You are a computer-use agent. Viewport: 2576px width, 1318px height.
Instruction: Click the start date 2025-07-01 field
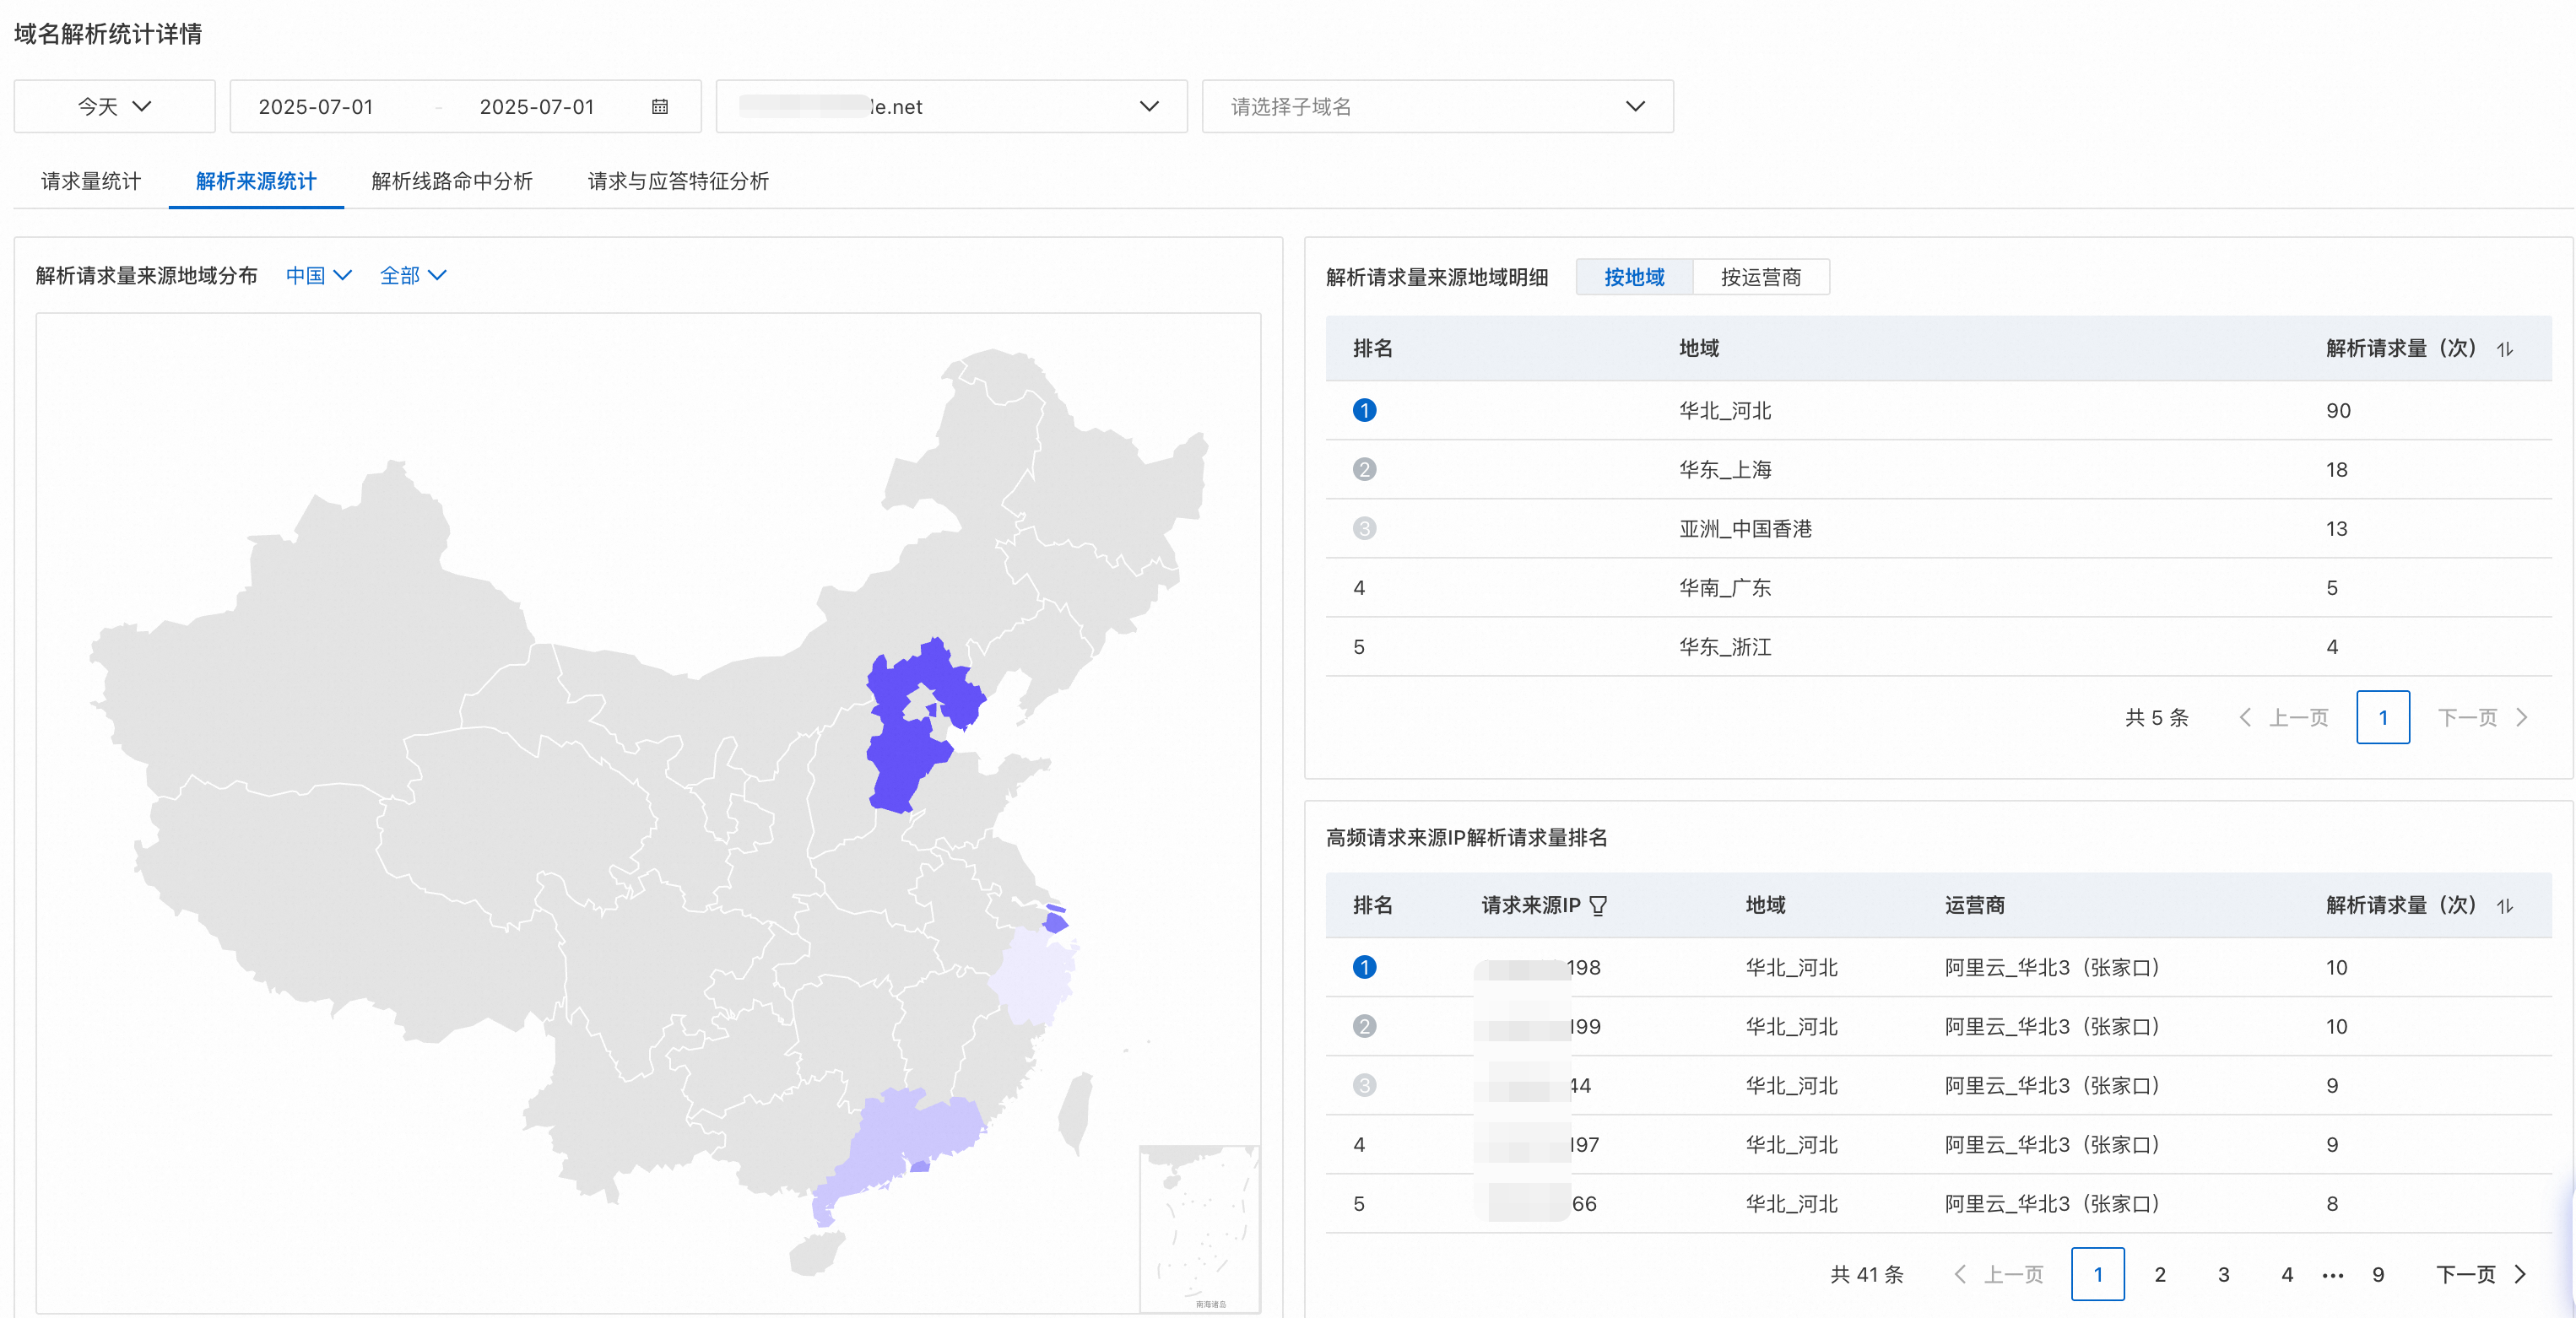click(x=316, y=107)
